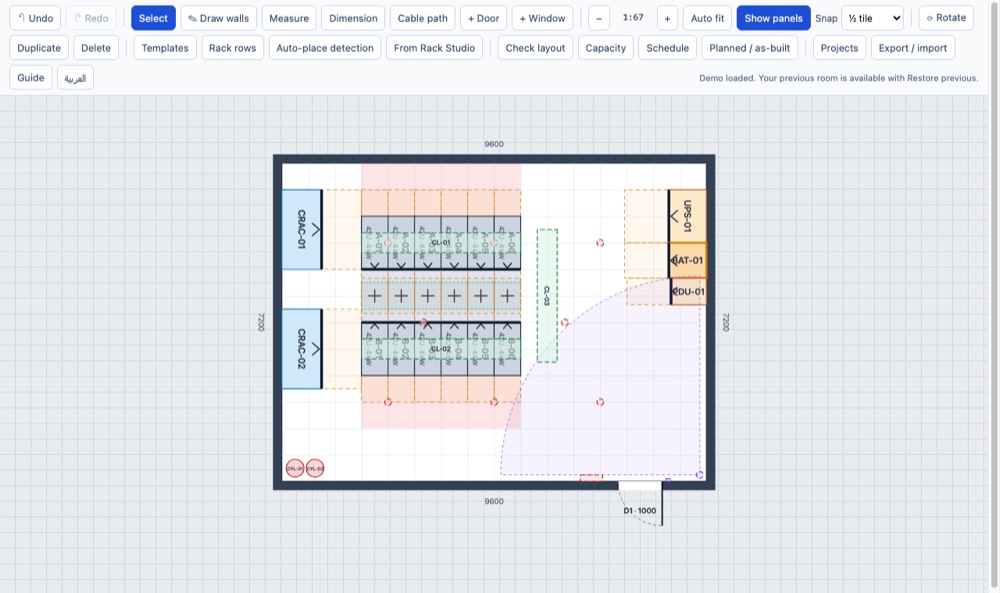
Task: Click the vertical scrollbar on the right edge
Action: [993, 293]
